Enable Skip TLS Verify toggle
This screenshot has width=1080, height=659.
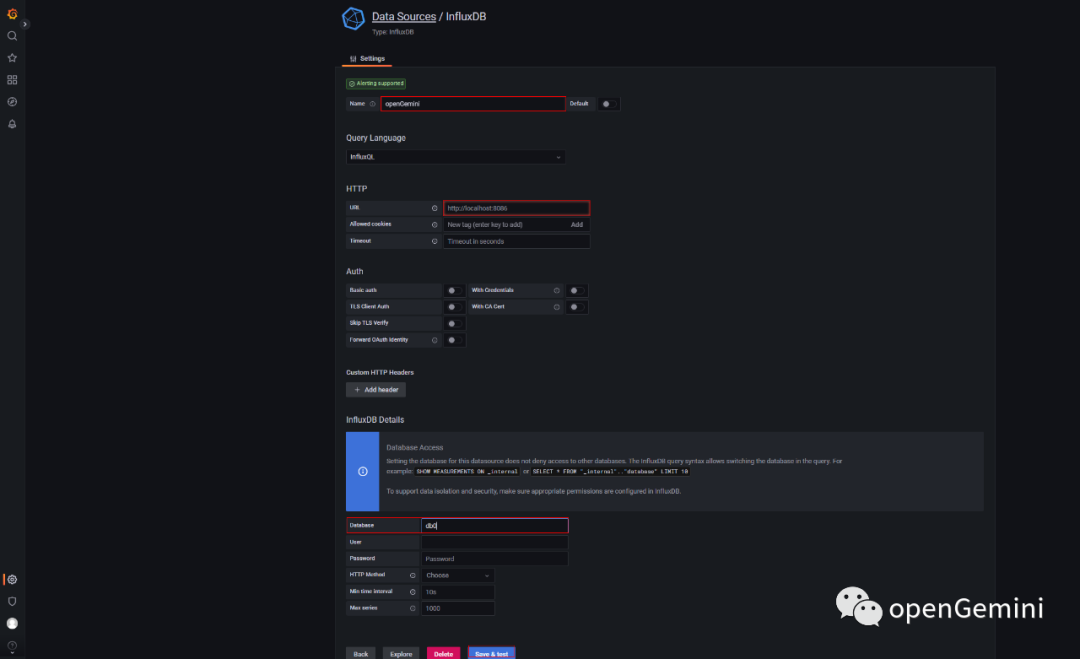coord(454,324)
